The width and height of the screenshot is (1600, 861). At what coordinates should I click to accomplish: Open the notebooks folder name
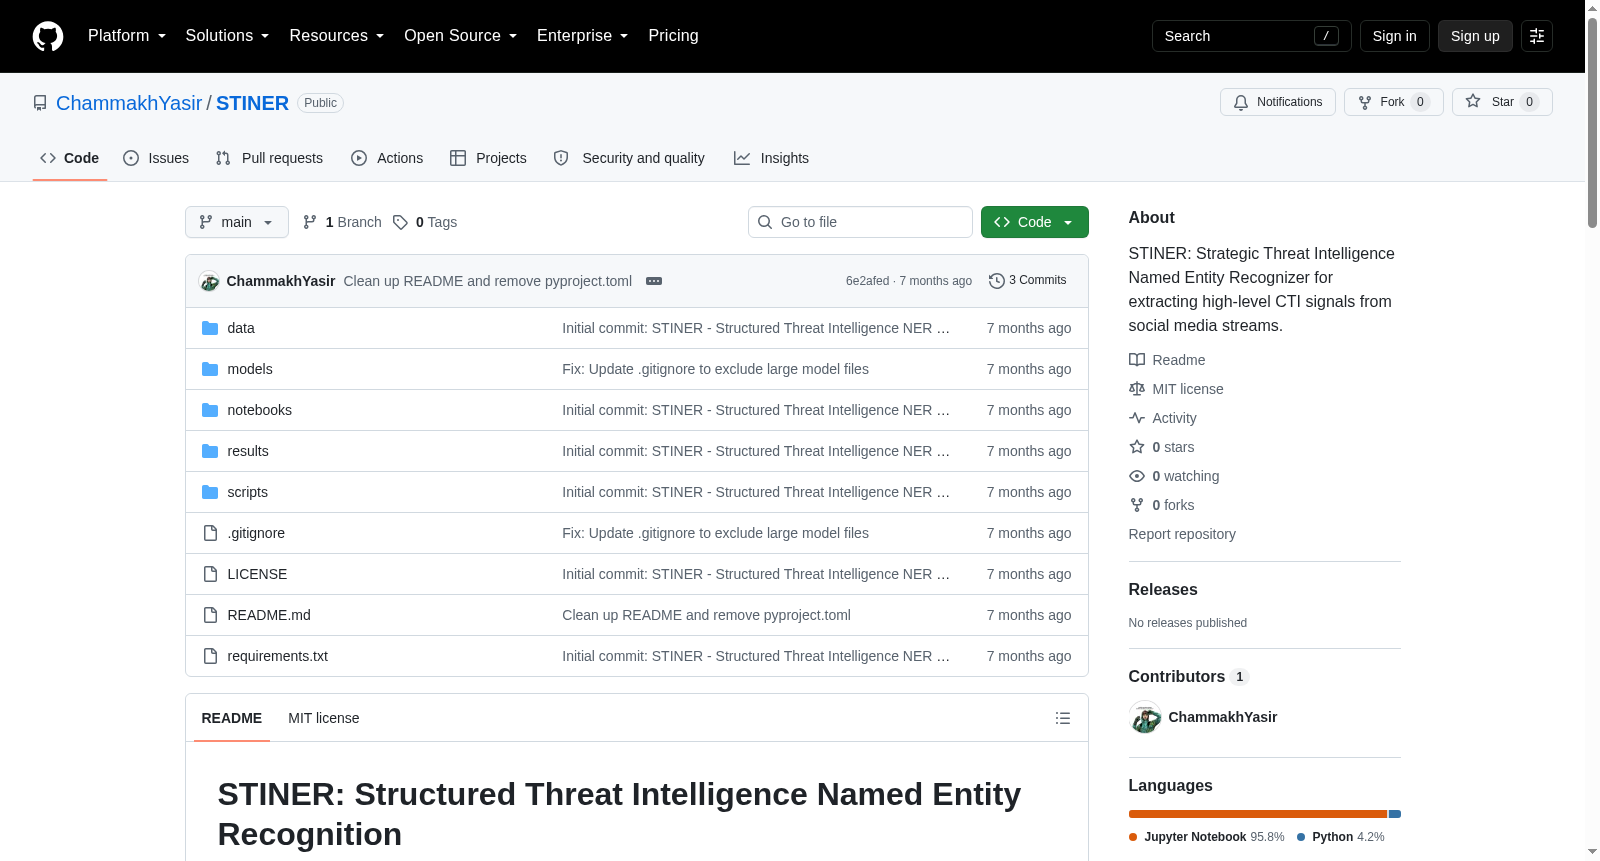tap(260, 410)
